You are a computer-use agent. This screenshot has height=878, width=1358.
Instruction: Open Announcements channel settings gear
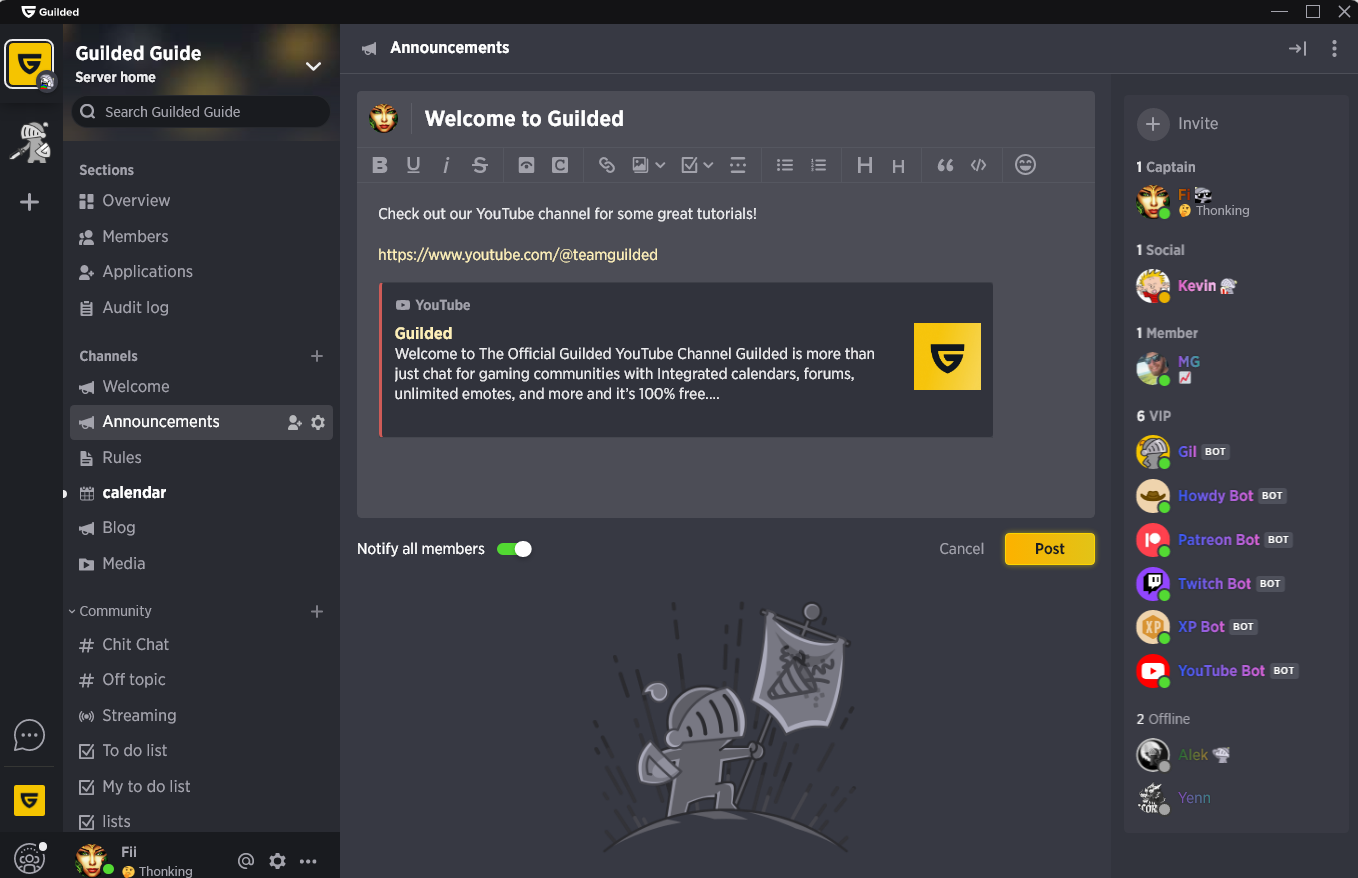tap(318, 423)
